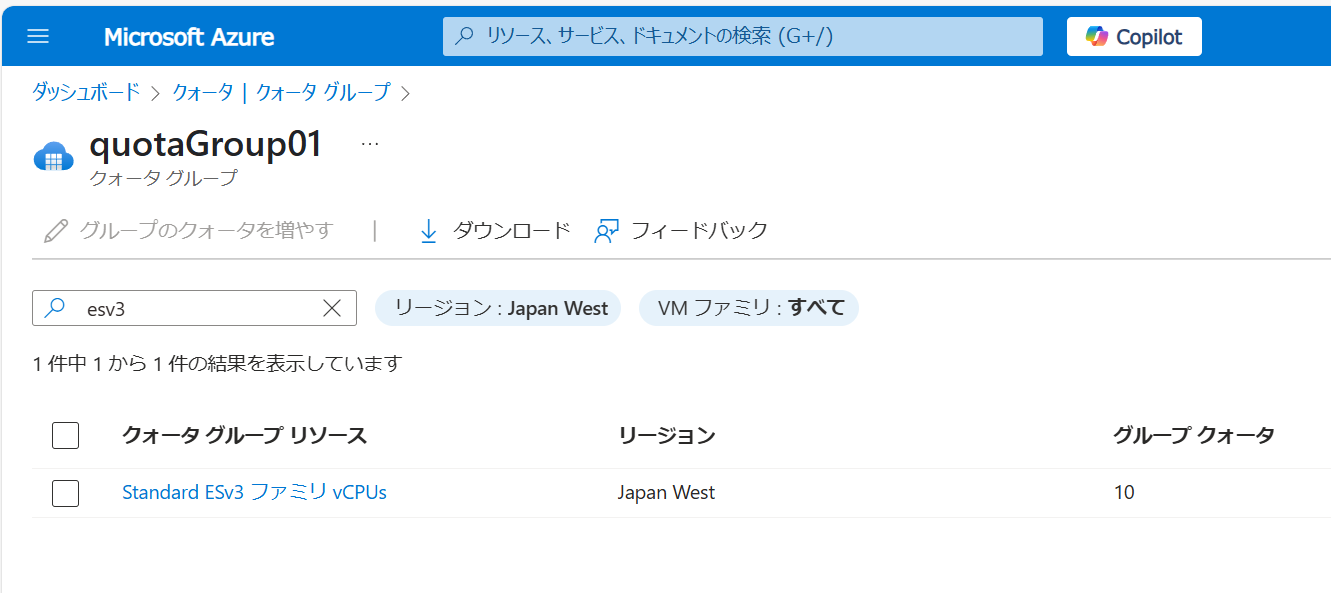Click the search magnifier icon in top bar
Screen dimensions: 1331x593
pos(464,37)
